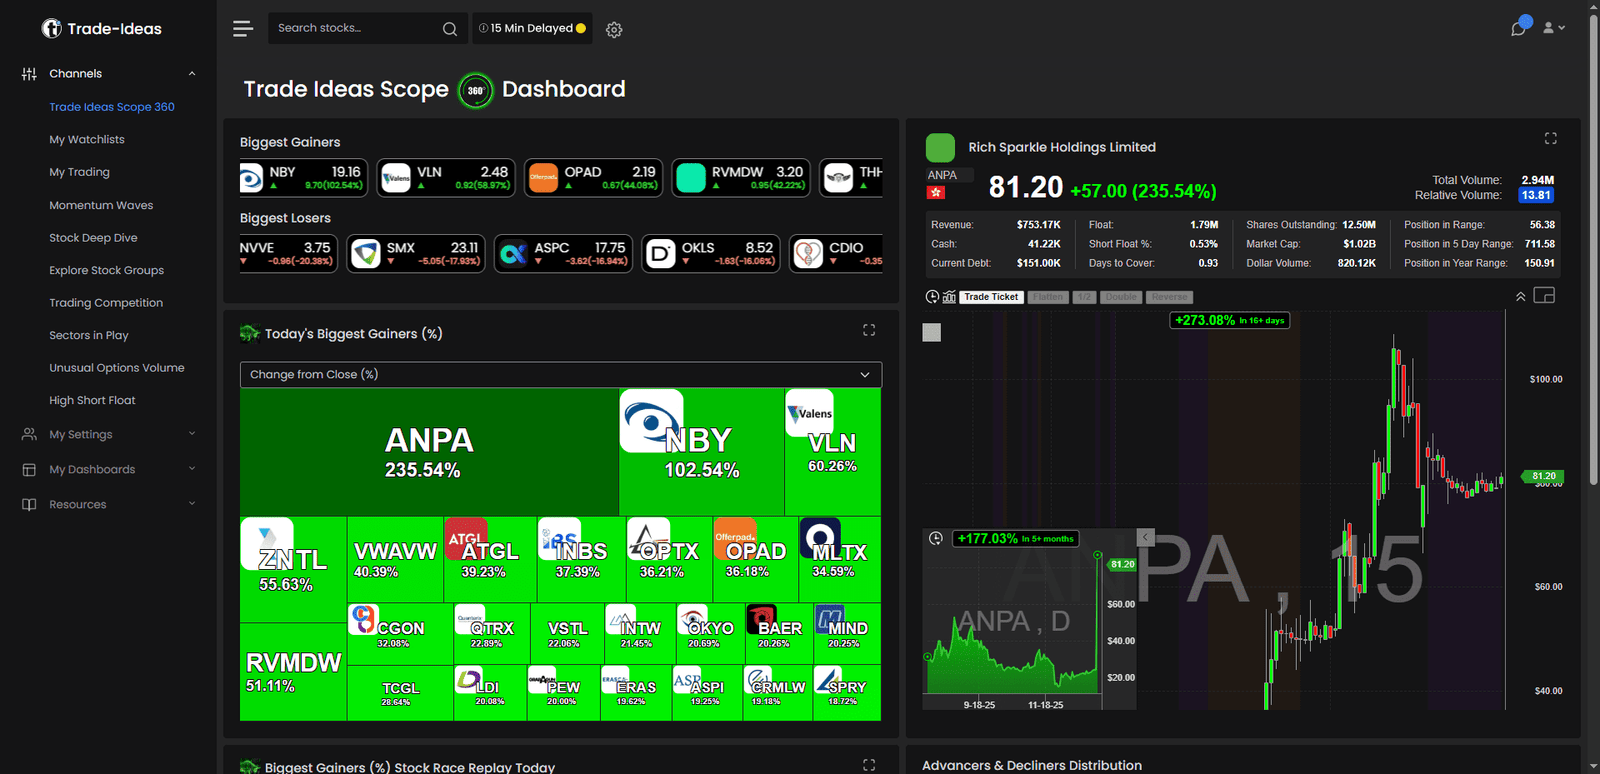Viewport: 1600px width, 774px height.
Task: Click the 360 scope badge icon
Action: [476, 90]
